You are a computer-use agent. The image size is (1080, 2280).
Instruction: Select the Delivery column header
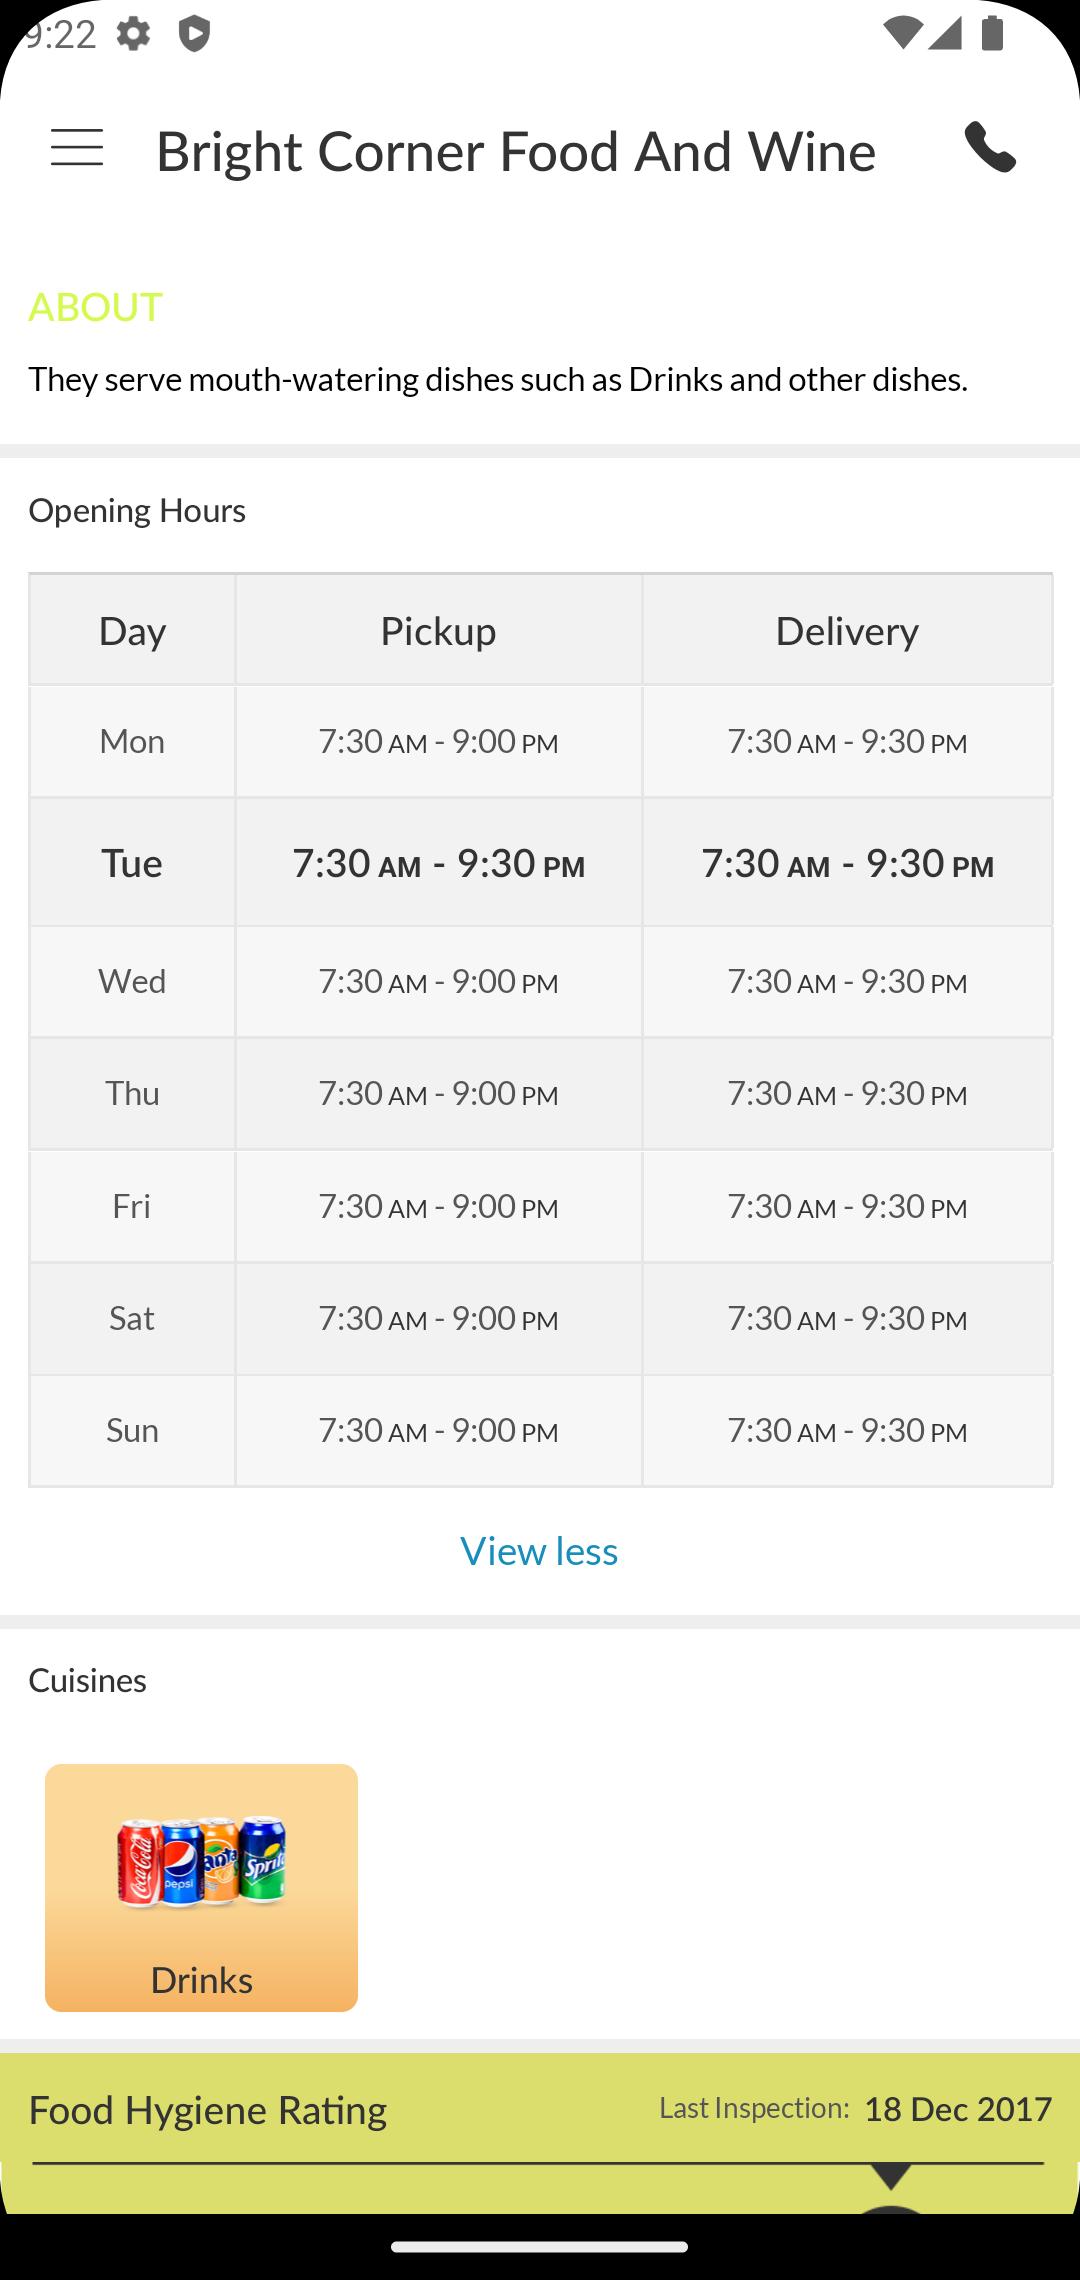[x=847, y=630]
